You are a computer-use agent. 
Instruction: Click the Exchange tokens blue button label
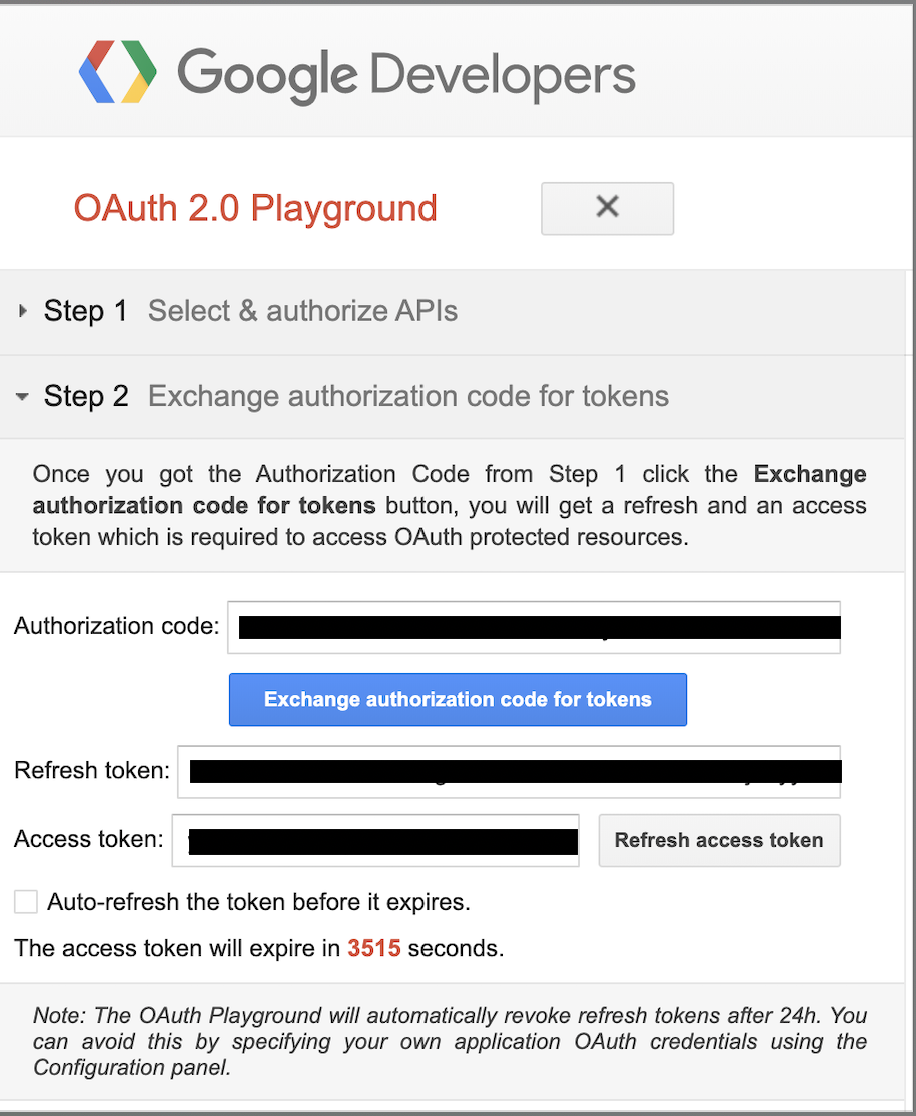[x=458, y=699]
